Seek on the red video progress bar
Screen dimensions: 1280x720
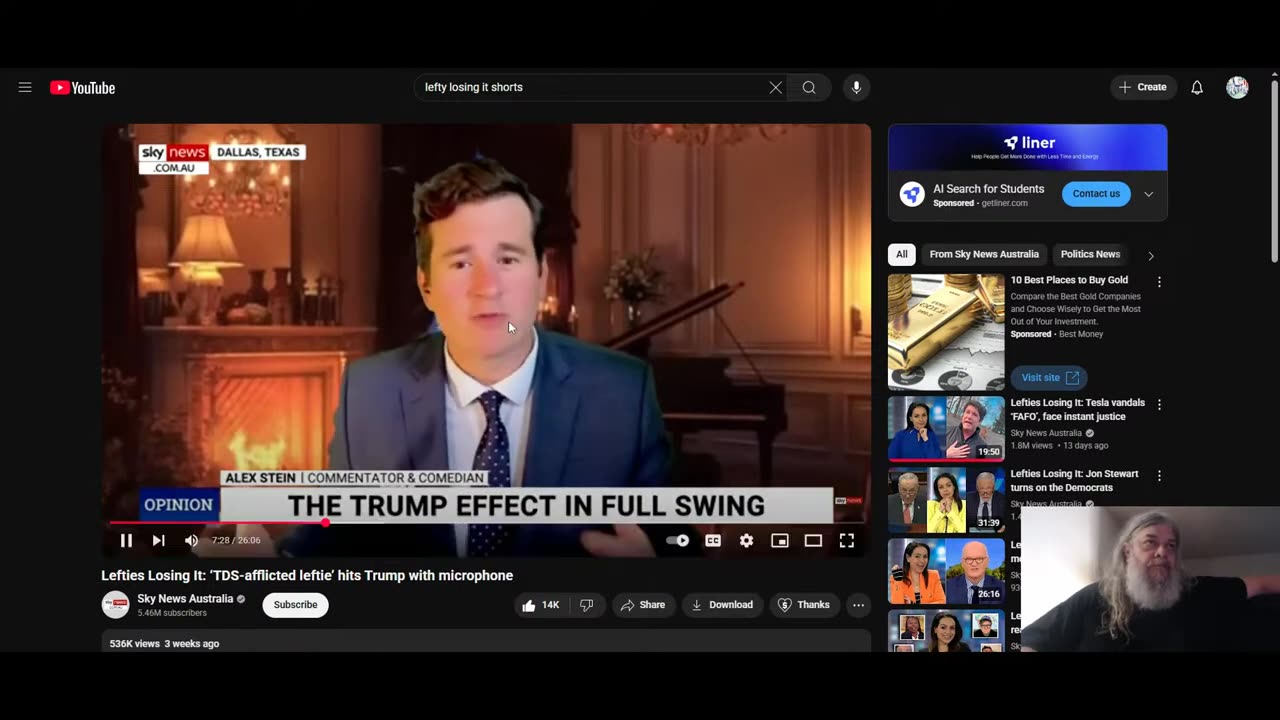tap(486, 522)
